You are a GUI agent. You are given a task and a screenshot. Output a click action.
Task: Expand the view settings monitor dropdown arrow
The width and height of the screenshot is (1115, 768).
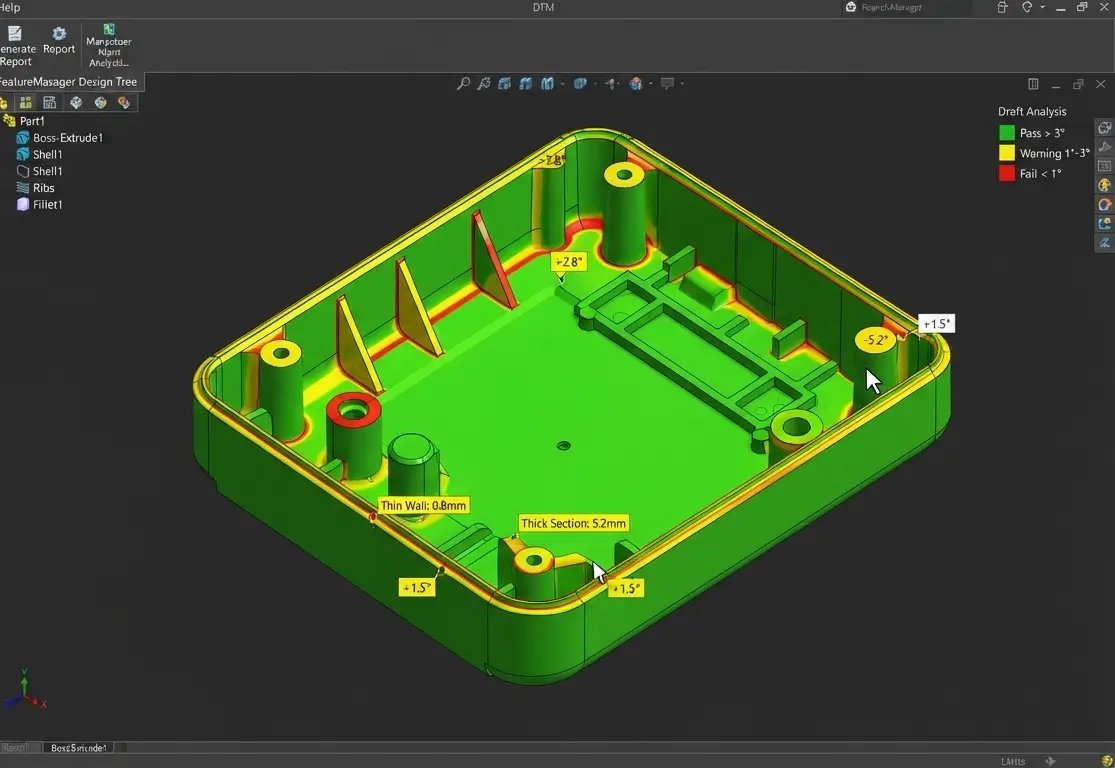(x=682, y=84)
